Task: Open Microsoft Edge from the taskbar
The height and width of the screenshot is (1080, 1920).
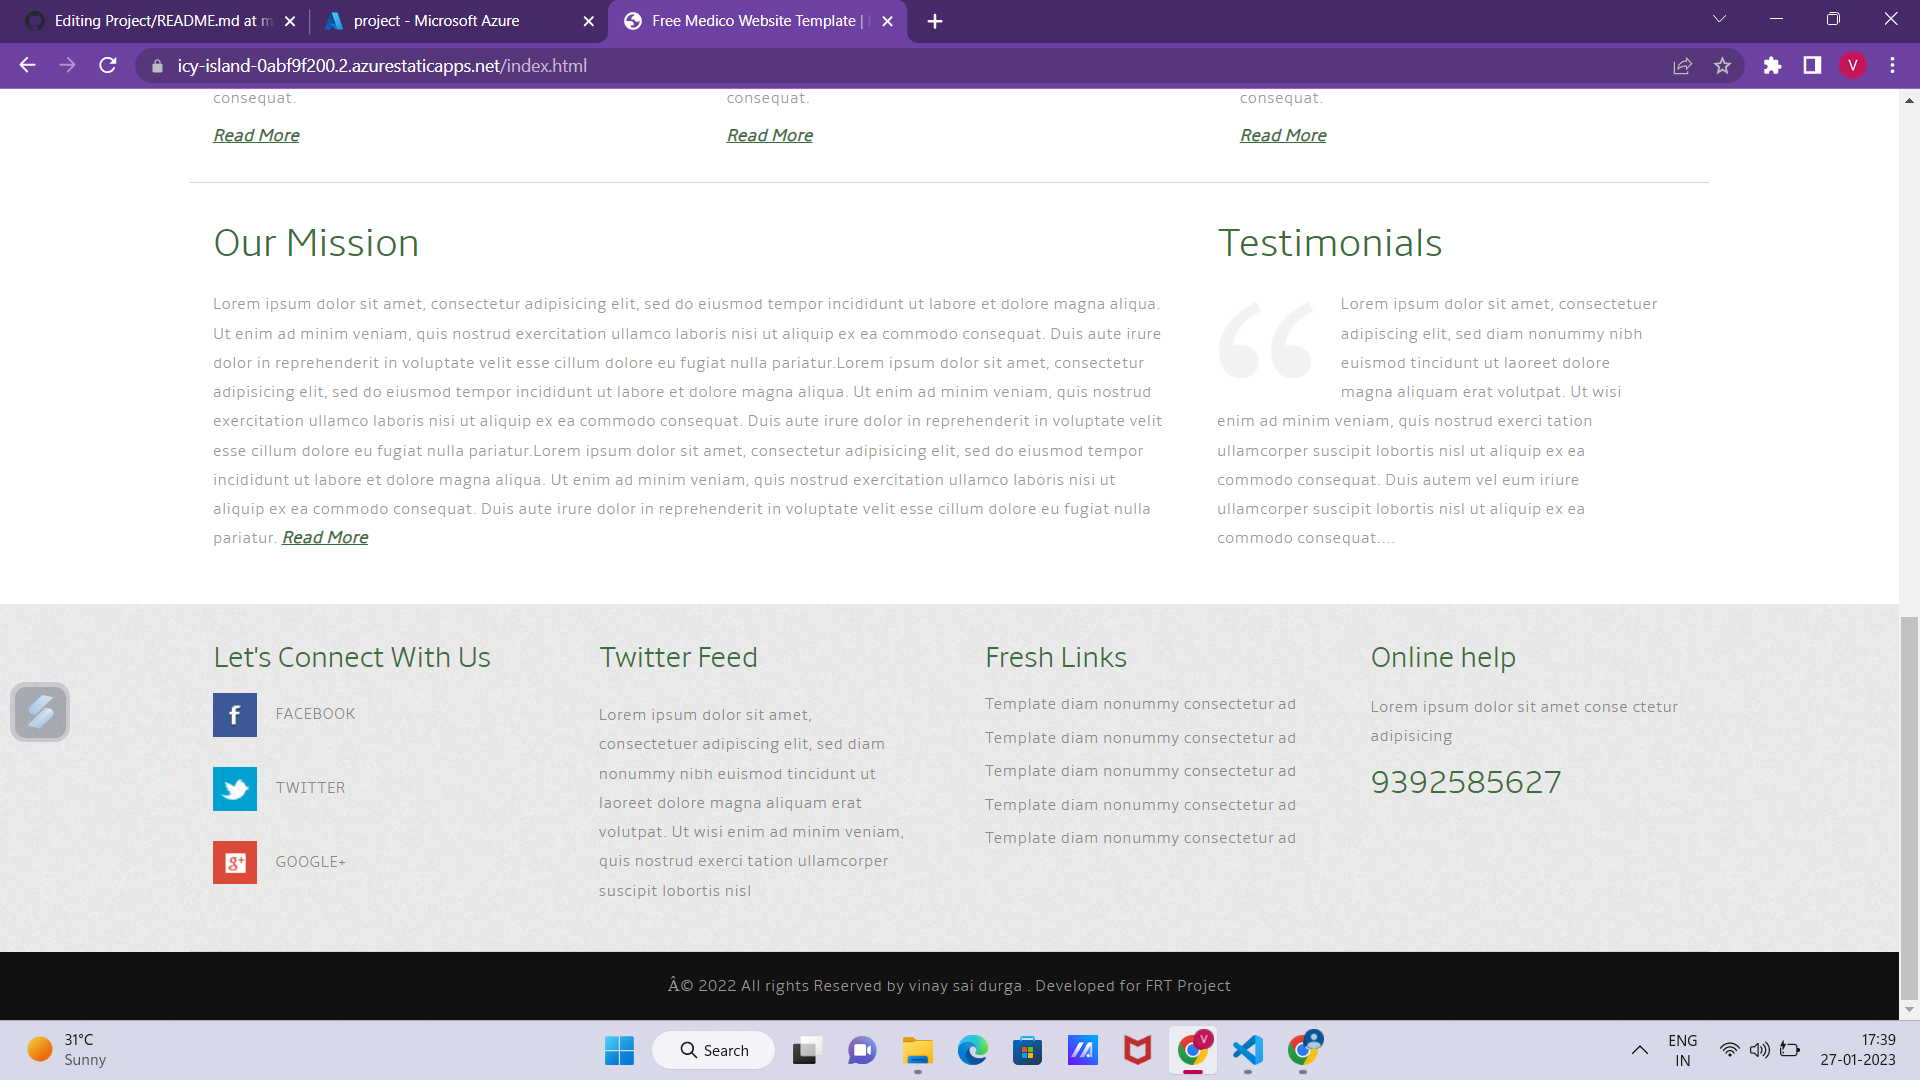Action: 974,1050
